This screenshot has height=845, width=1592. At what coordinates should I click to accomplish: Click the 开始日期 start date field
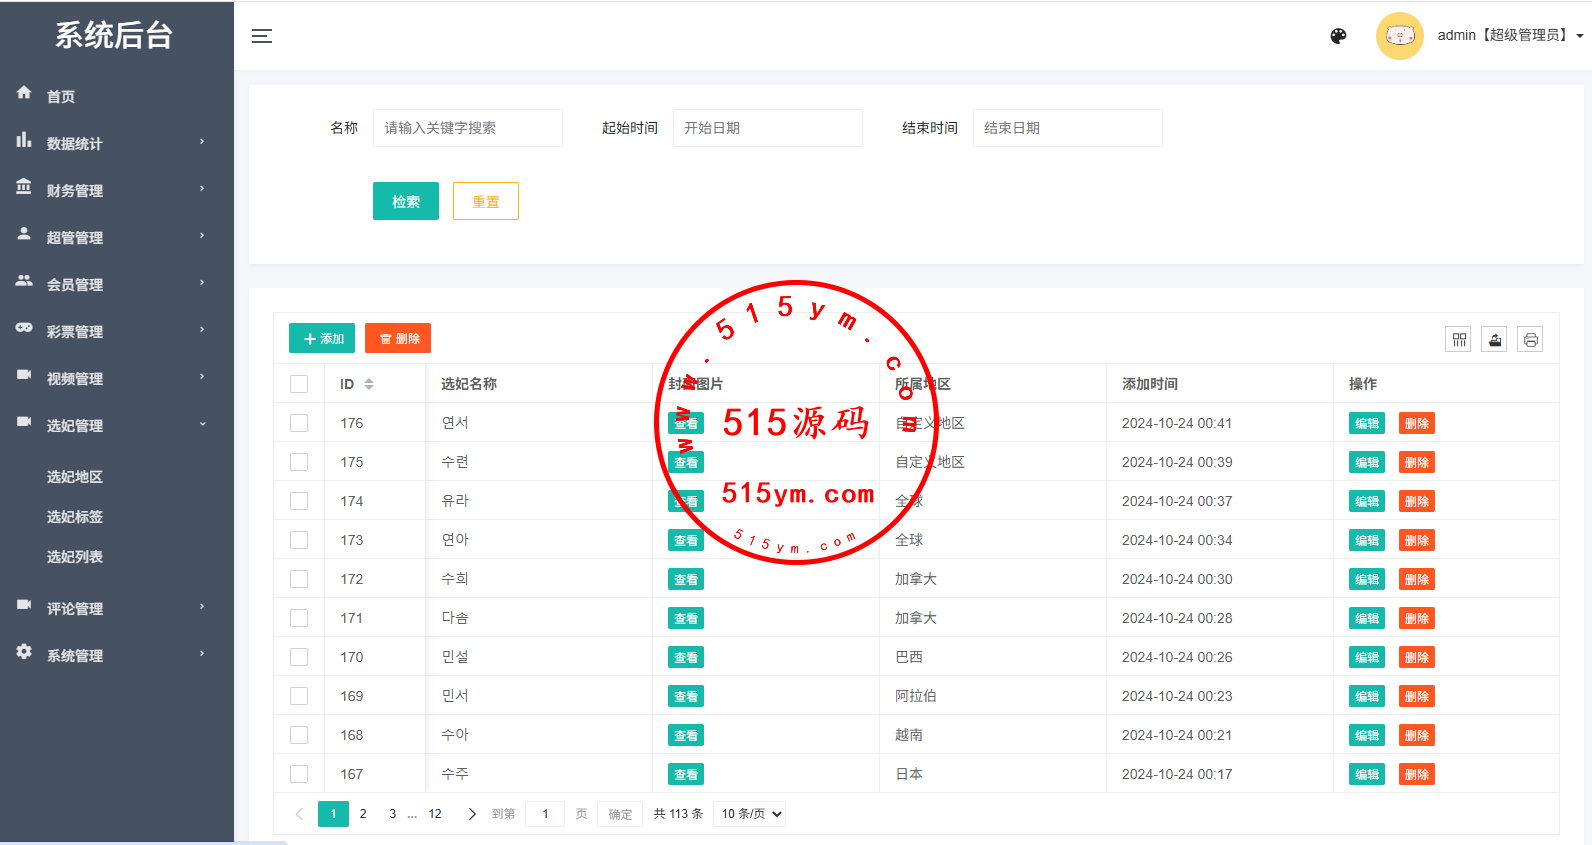tap(767, 128)
